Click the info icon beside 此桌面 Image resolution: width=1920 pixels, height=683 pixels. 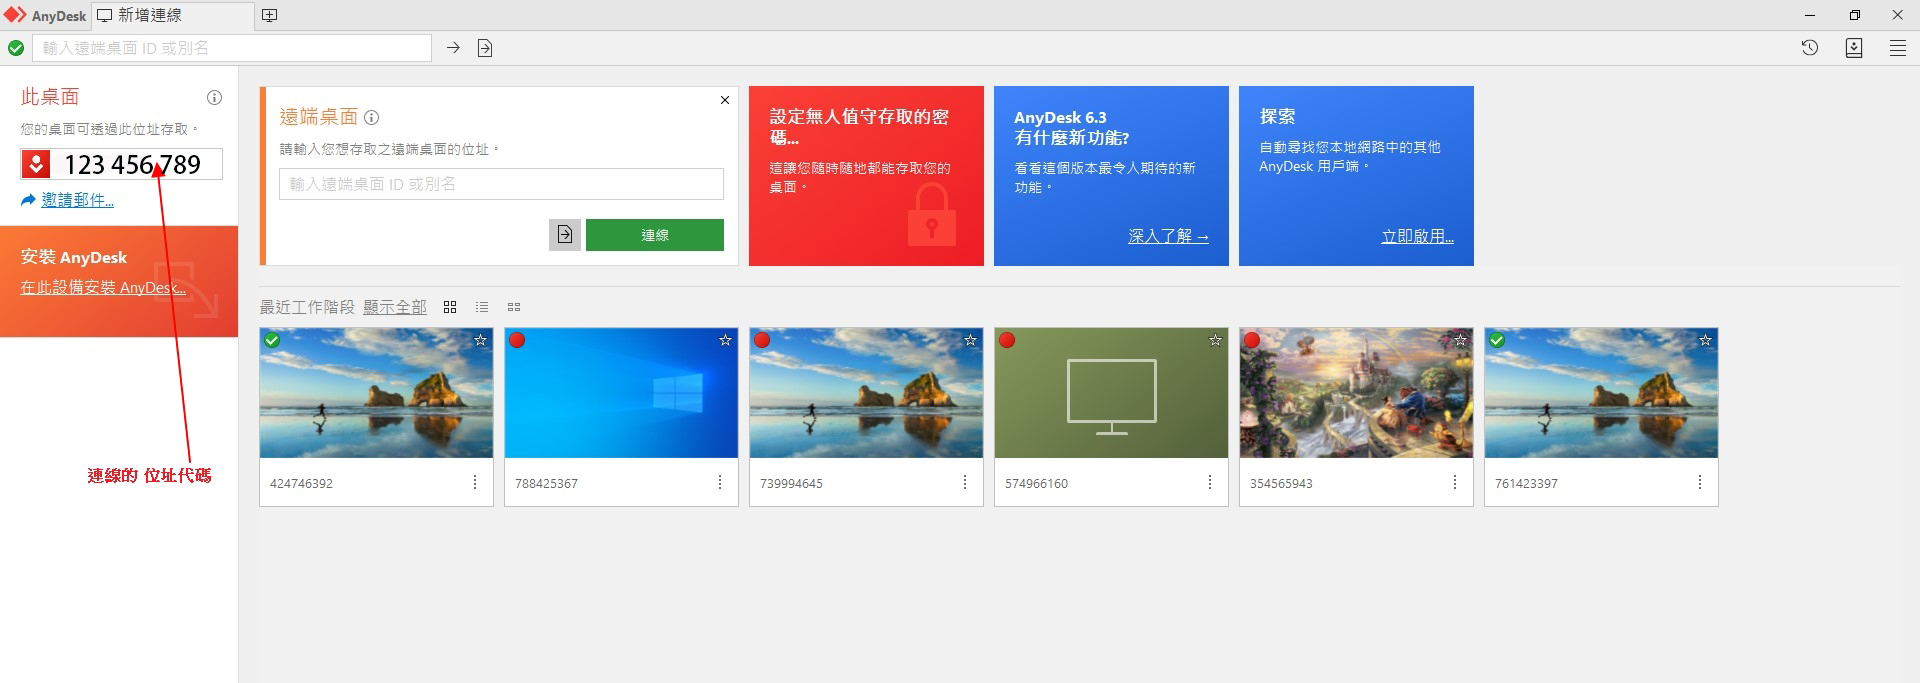[x=214, y=98]
